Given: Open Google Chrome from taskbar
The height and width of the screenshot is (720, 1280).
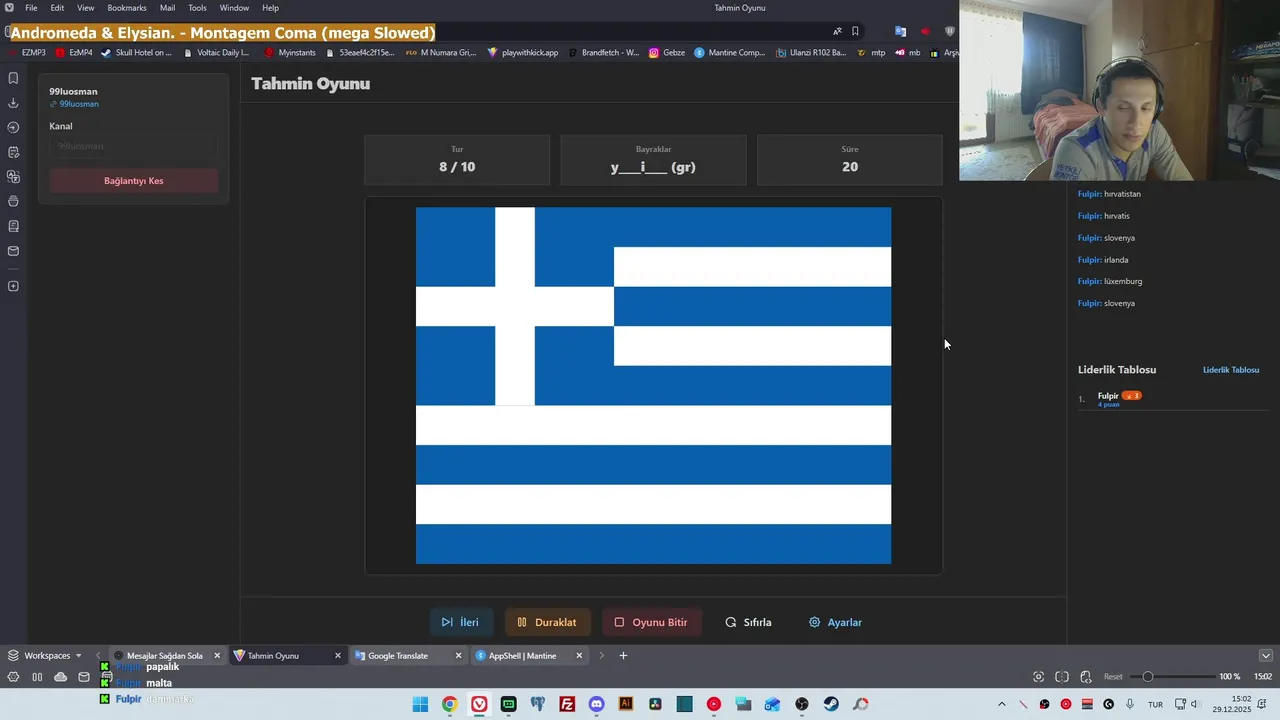Looking at the screenshot, I should [x=450, y=704].
